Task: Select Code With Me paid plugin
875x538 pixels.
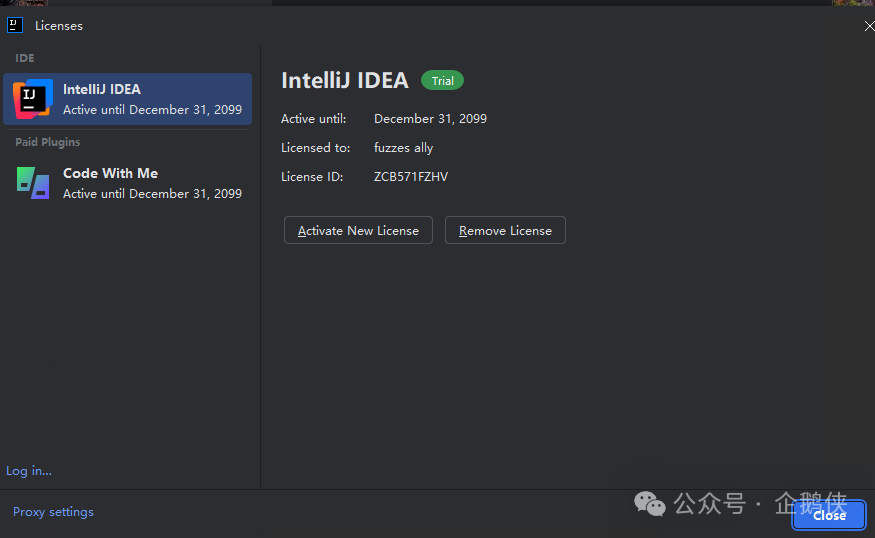Action: (x=127, y=183)
